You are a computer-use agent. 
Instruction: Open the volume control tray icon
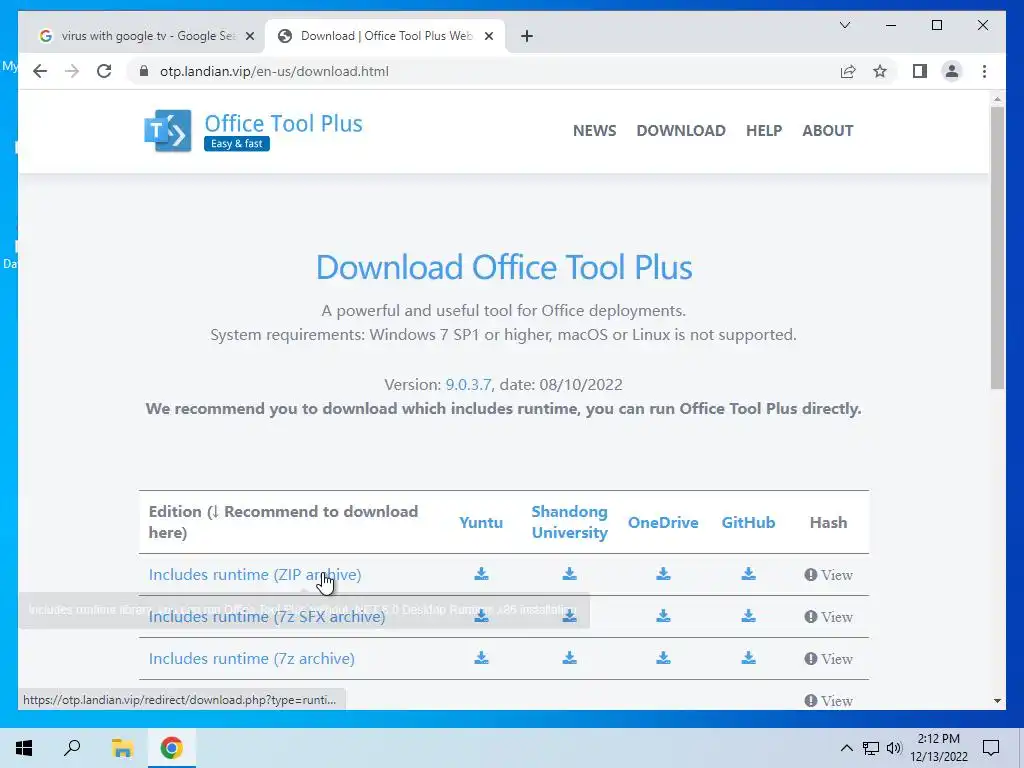coord(894,748)
